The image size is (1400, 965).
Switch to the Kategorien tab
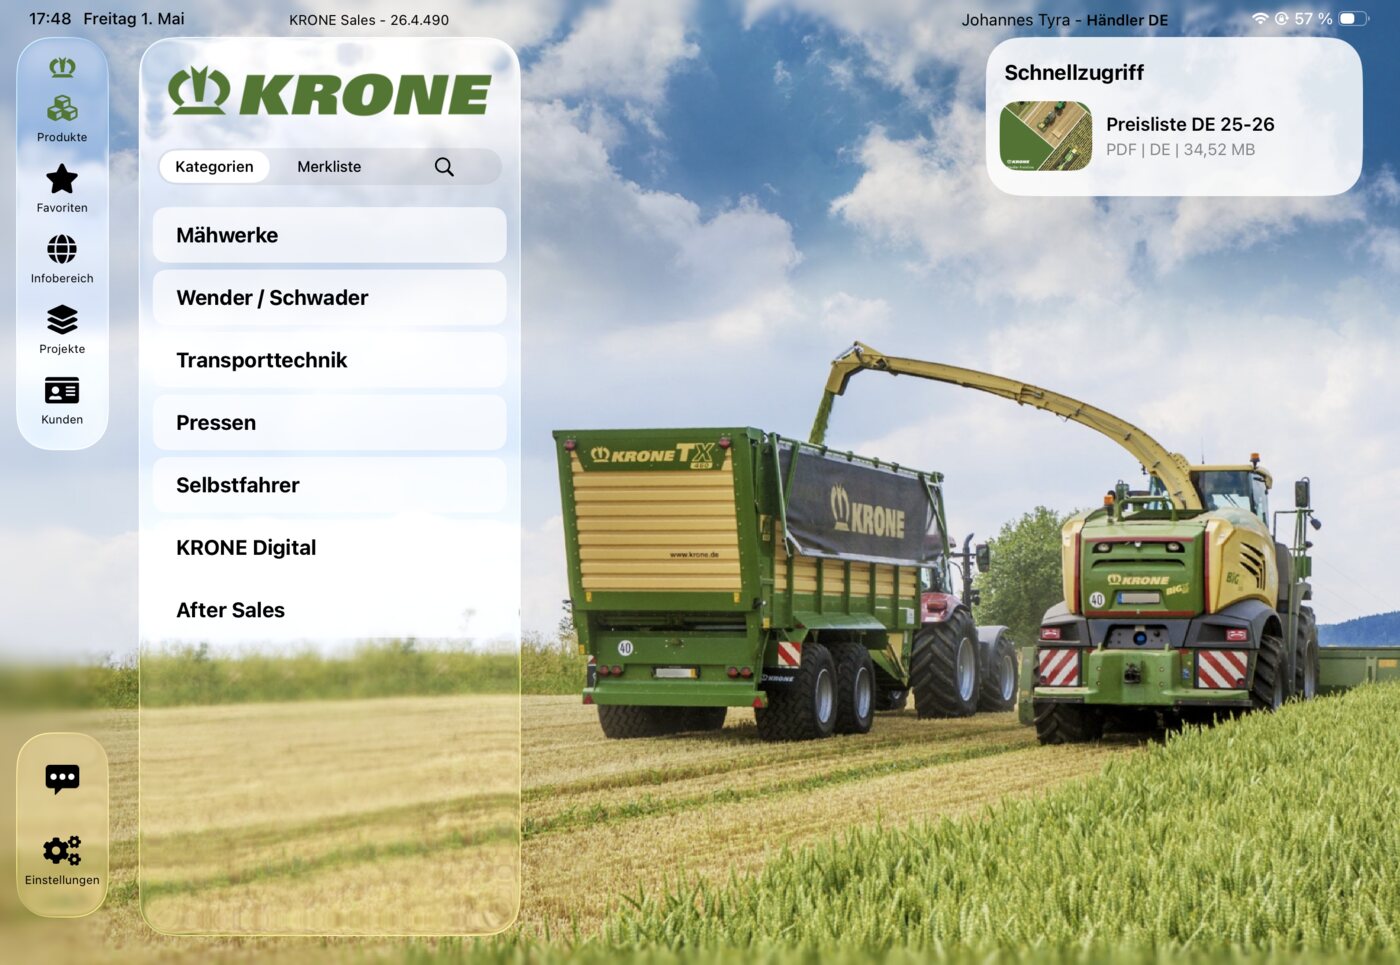coord(214,167)
